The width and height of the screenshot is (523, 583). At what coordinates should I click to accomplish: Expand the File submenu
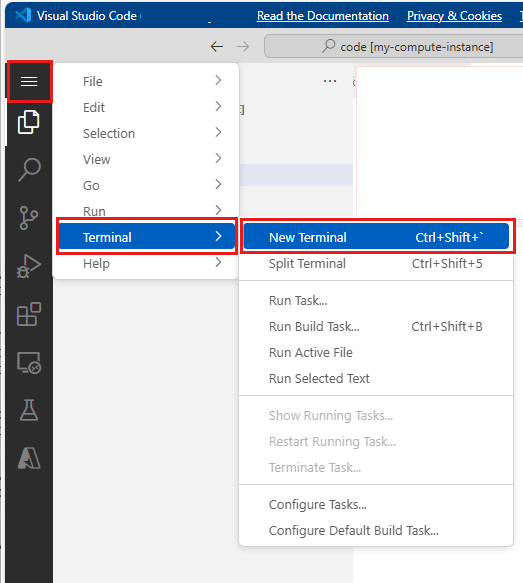(x=146, y=81)
